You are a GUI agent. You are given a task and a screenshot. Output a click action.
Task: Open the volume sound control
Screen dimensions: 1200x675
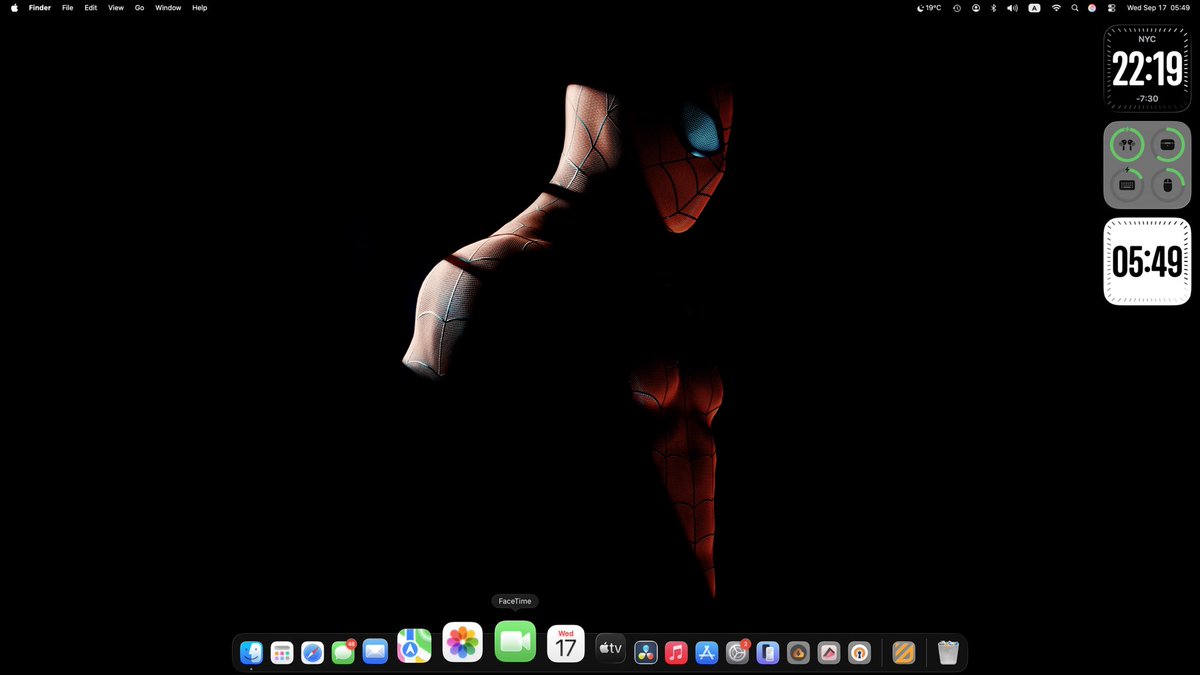(x=1012, y=7)
